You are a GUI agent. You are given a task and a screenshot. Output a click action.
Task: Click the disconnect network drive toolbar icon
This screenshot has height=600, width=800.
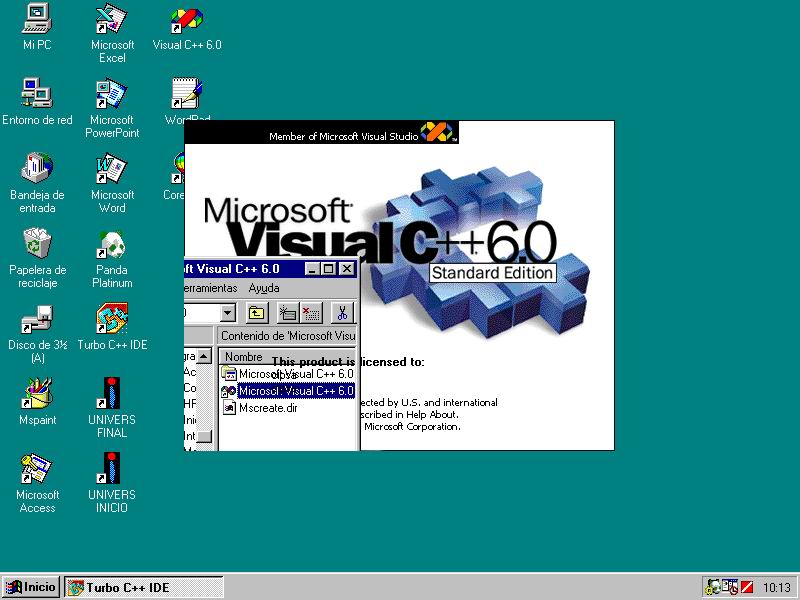point(311,313)
